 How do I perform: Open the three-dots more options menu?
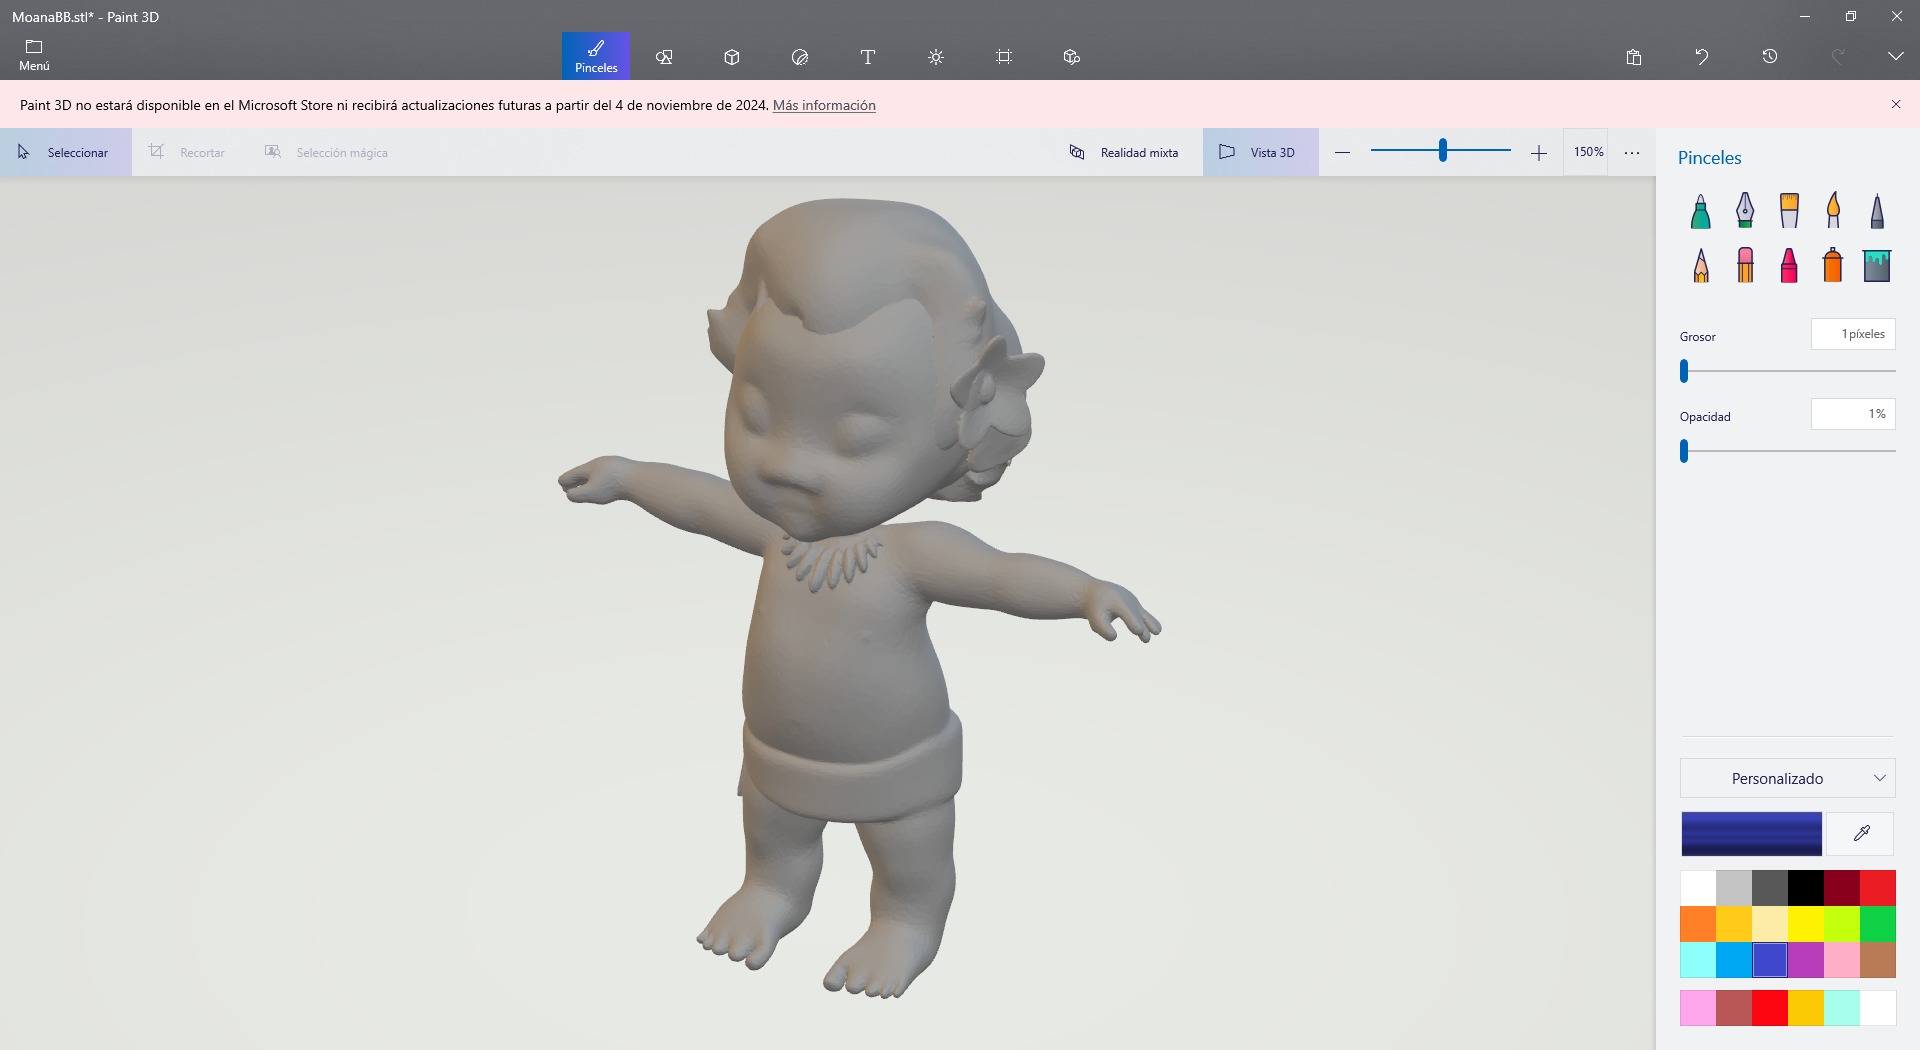point(1632,152)
